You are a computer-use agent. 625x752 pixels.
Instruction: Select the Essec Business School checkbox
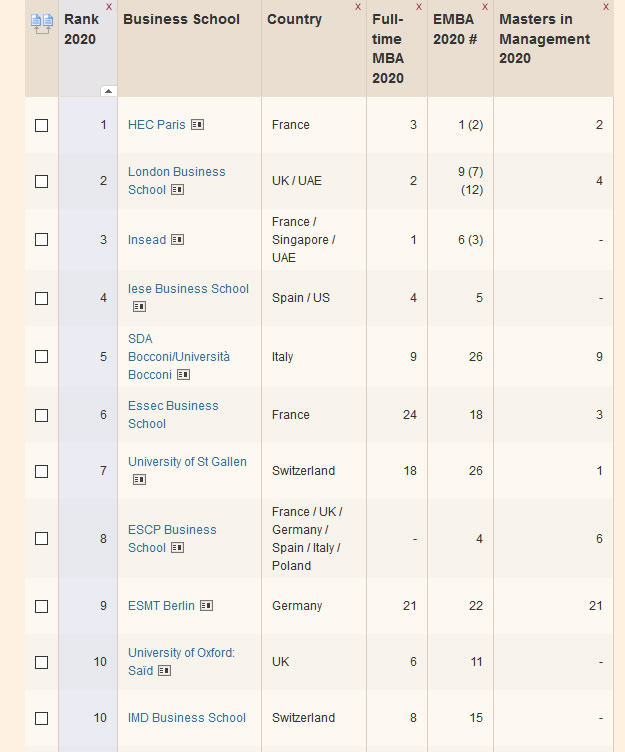[x=42, y=415]
